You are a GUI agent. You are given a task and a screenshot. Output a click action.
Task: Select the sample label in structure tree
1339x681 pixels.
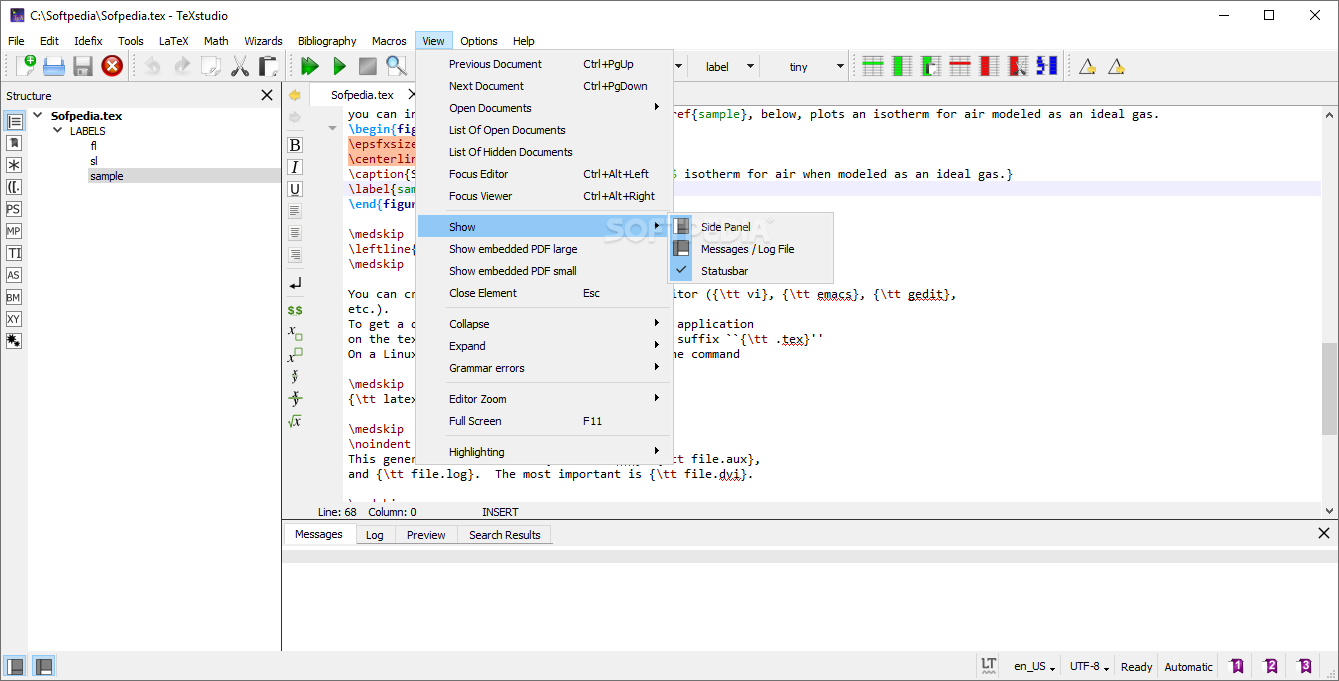click(x=107, y=176)
